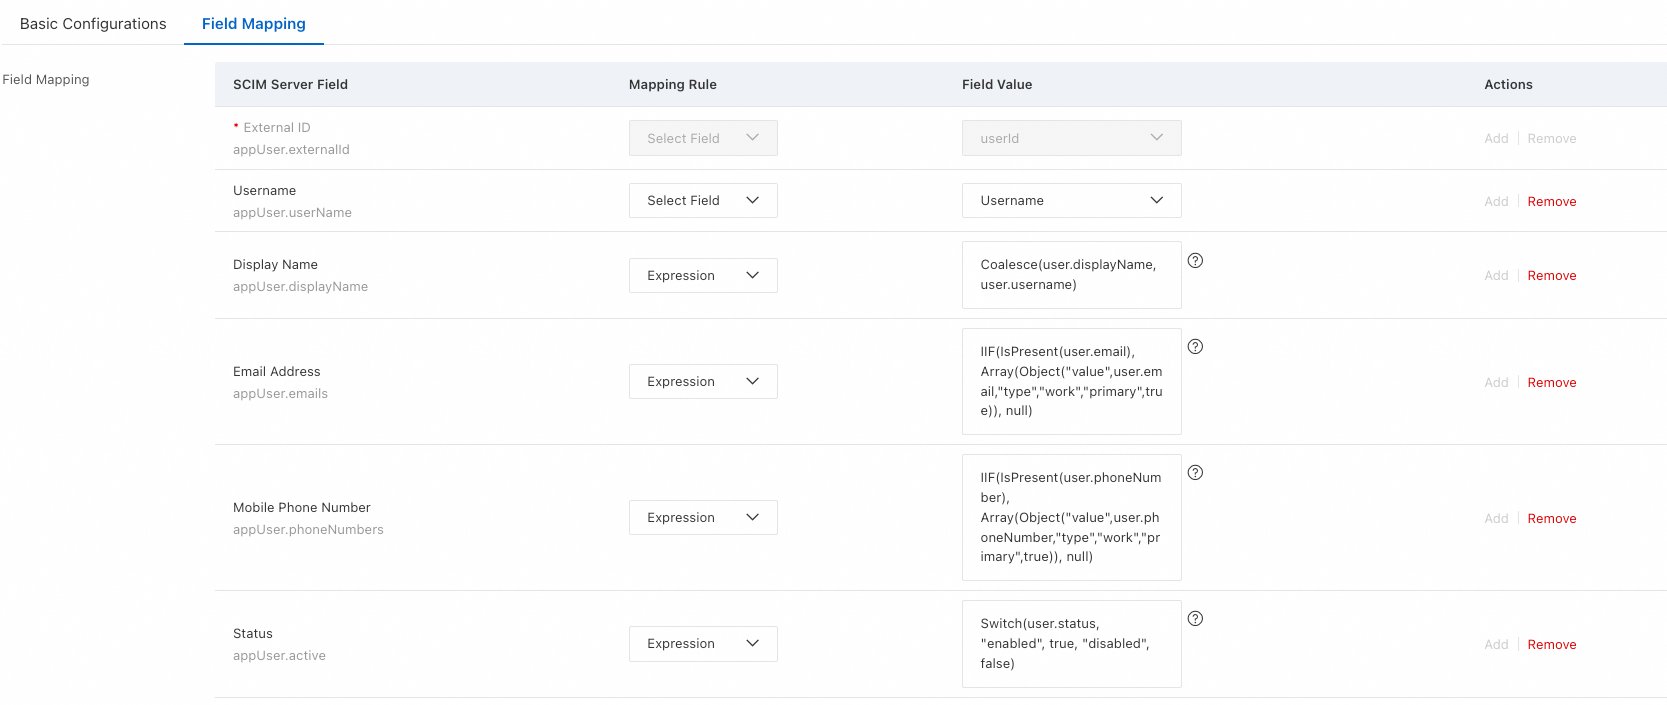Screen dimensions: 1667x705
Task: Click help icon beside Mobile Phone Number expression
Action: (1195, 473)
